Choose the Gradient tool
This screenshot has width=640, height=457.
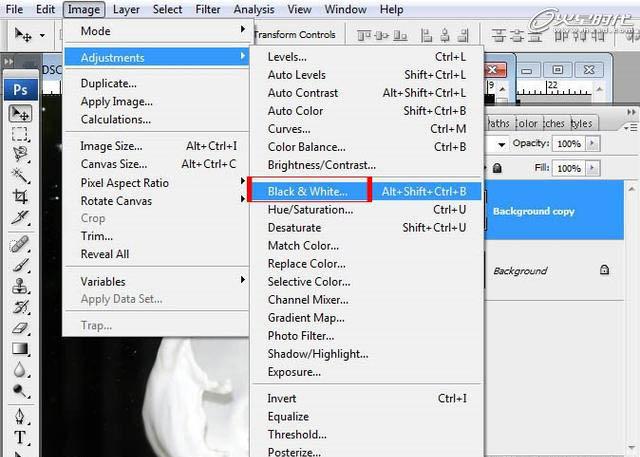click(x=20, y=349)
